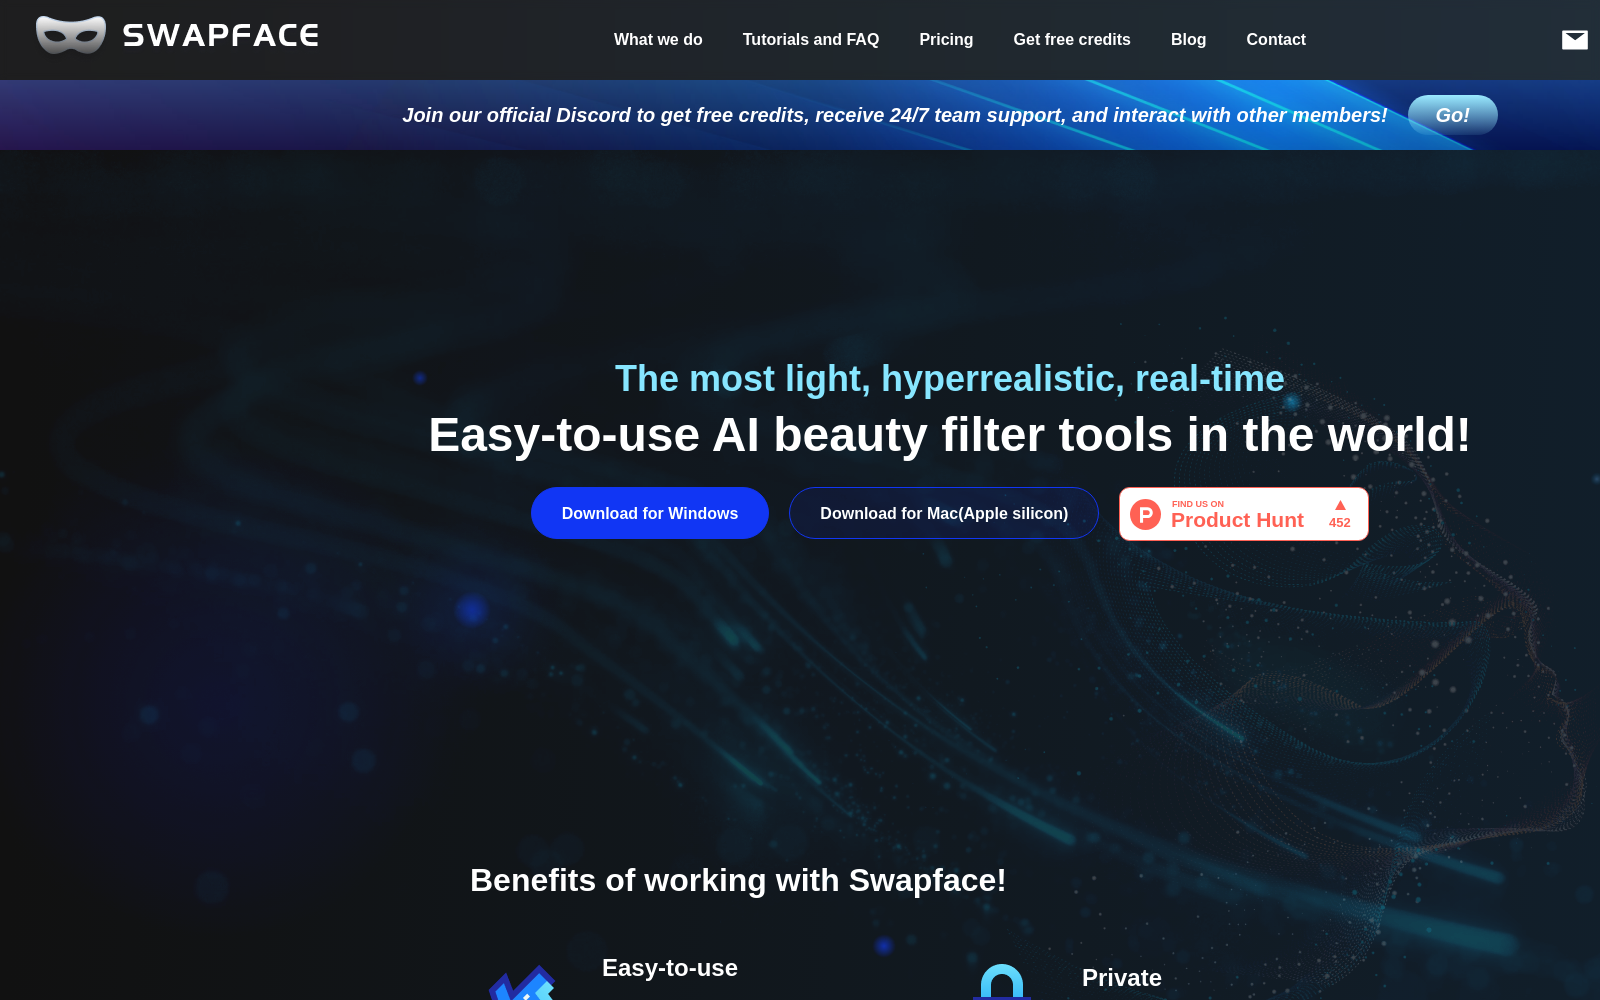This screenshot has height=1000, width=1600.
Task: Click Download for Windows button
Action: [650, 513]
